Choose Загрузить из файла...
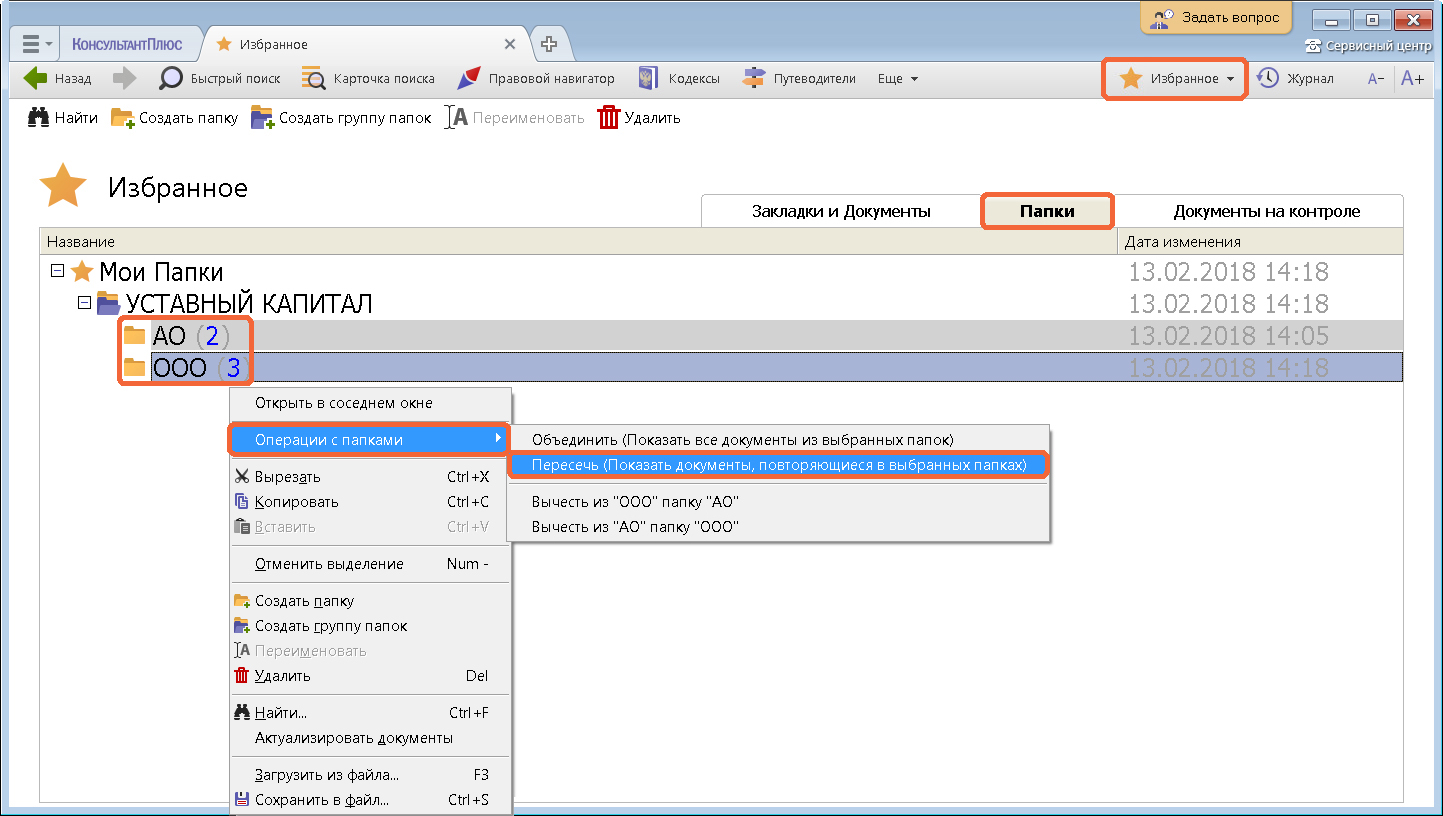1443x816 pixels. [371, 775]
